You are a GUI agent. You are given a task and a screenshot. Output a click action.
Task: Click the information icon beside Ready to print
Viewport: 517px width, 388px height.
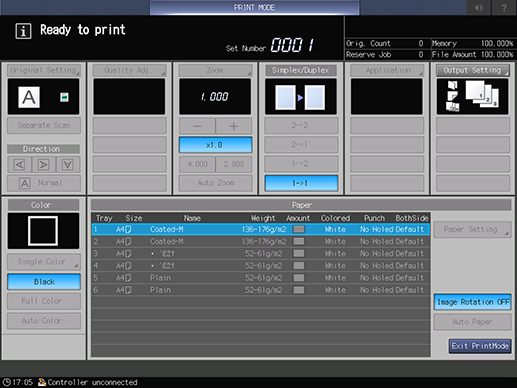pyautogui.click(x=23, y=31)
